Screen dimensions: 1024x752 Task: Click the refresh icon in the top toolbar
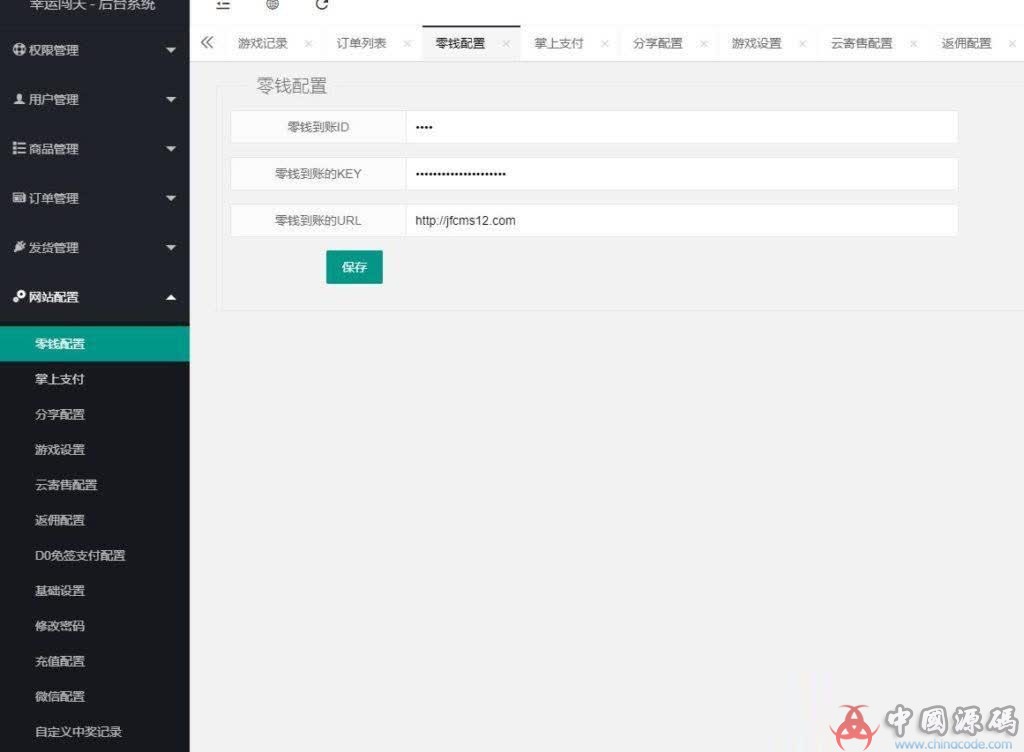320,5
